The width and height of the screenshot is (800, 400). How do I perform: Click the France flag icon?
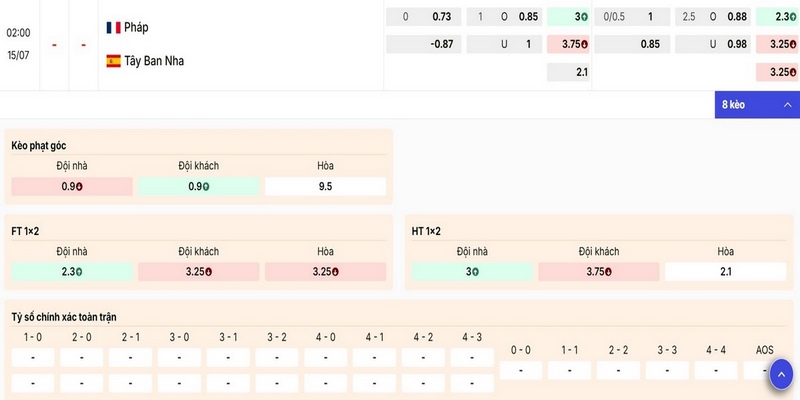click(113, 28)
